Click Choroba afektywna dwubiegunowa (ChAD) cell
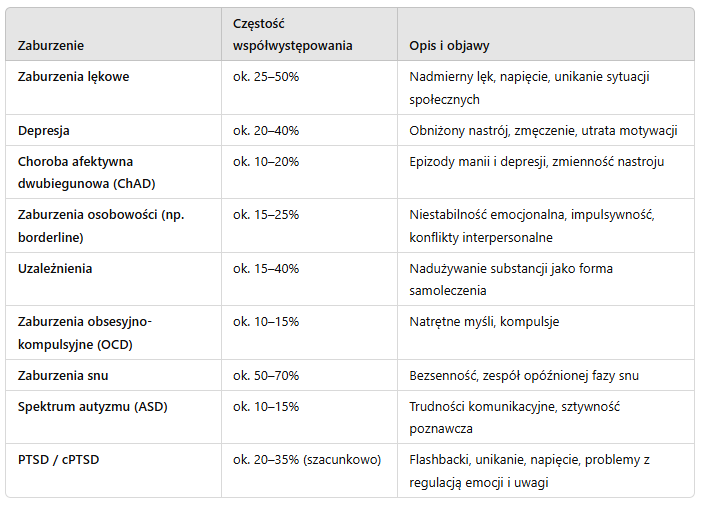711x516 pixels. tap(87, 172)
